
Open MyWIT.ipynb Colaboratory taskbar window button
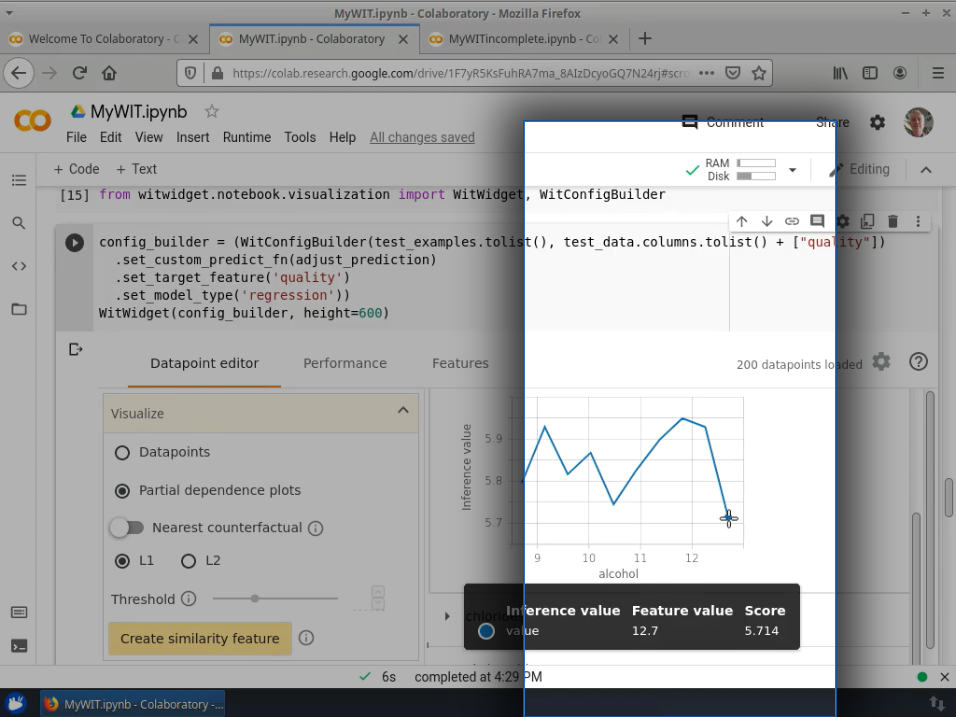pyautogui.click(x=133, y=704)
